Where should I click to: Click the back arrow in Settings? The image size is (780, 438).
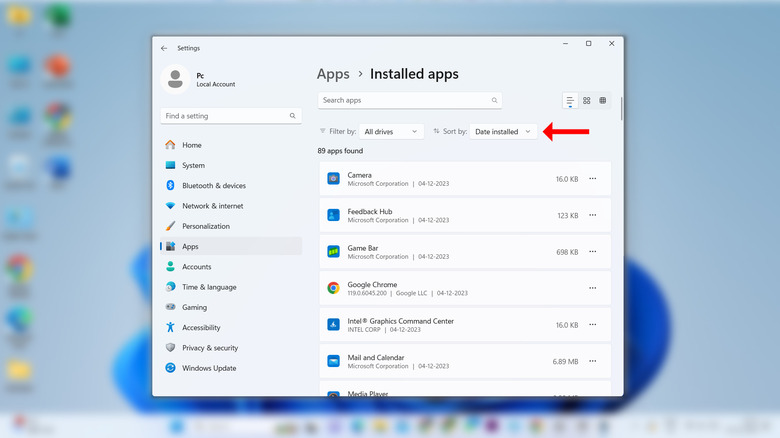tap(164, 47)
